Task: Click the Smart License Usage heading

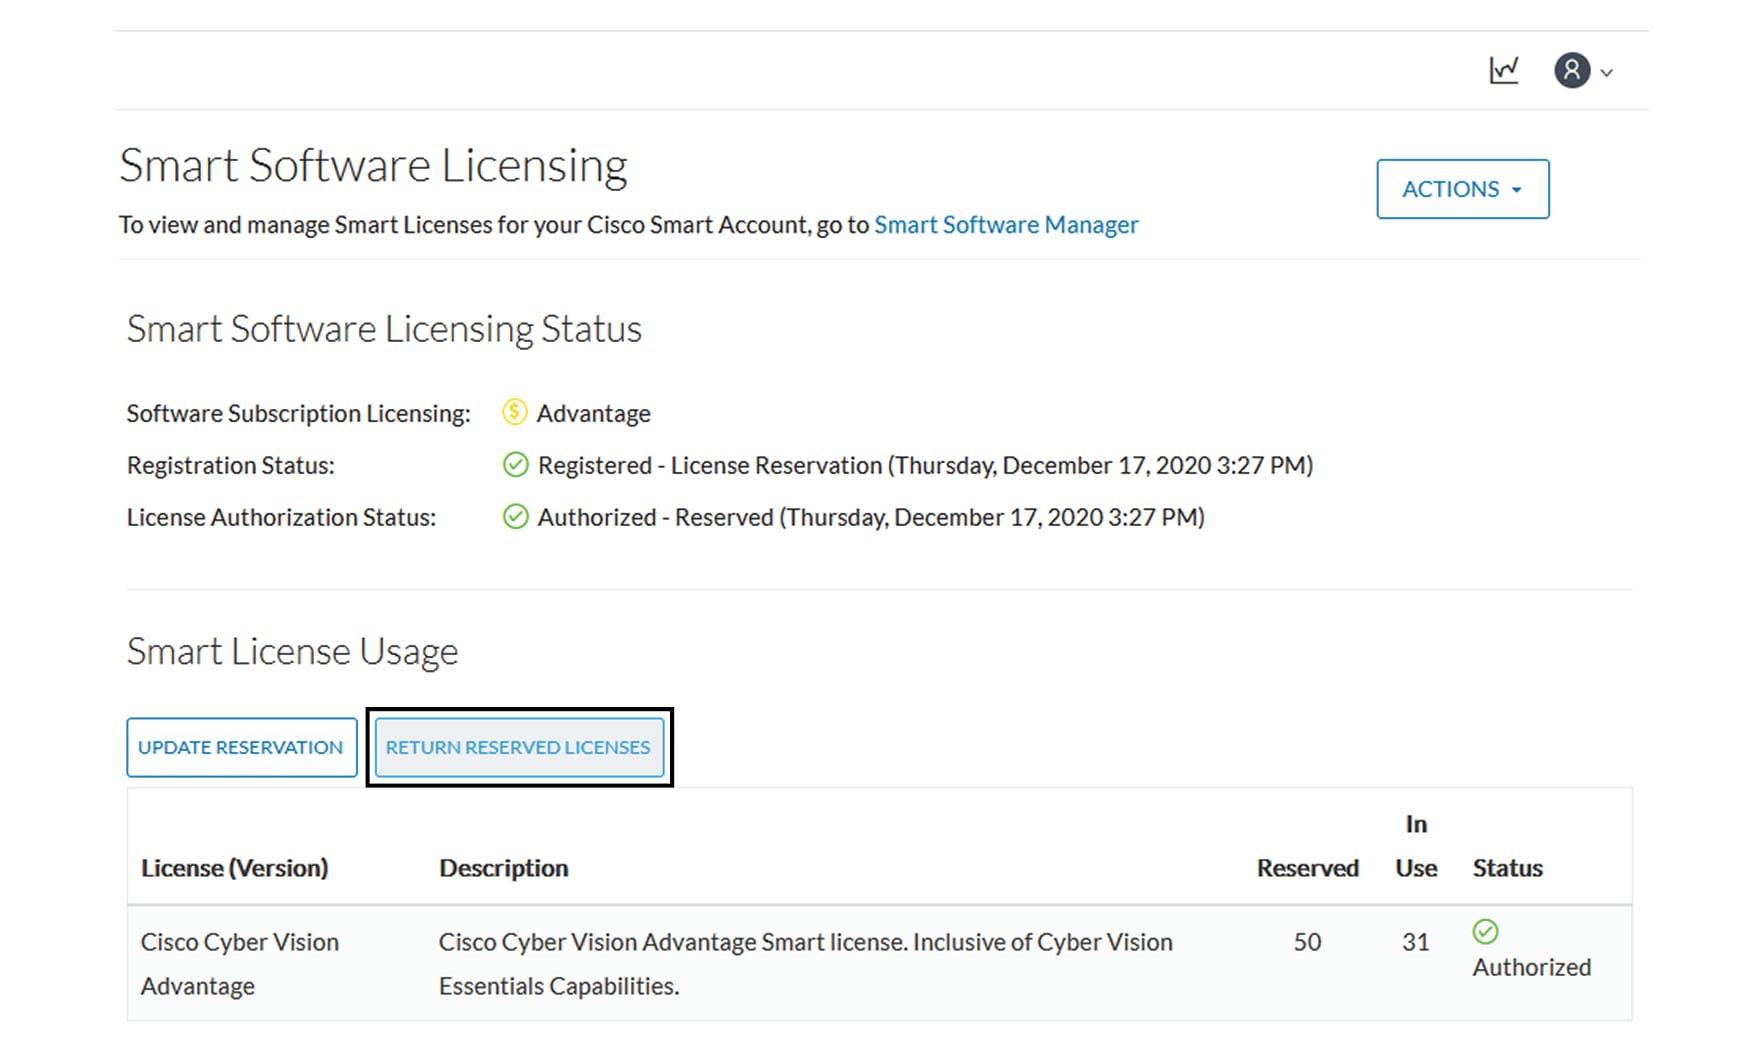Action: [292, 651]
